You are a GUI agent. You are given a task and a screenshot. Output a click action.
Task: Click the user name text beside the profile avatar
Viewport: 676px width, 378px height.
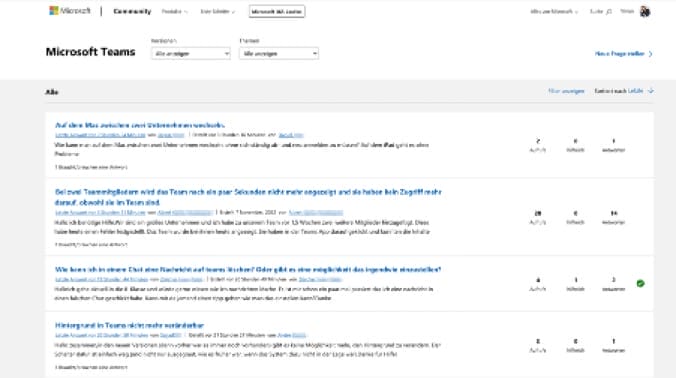click(x=627, y=11)
